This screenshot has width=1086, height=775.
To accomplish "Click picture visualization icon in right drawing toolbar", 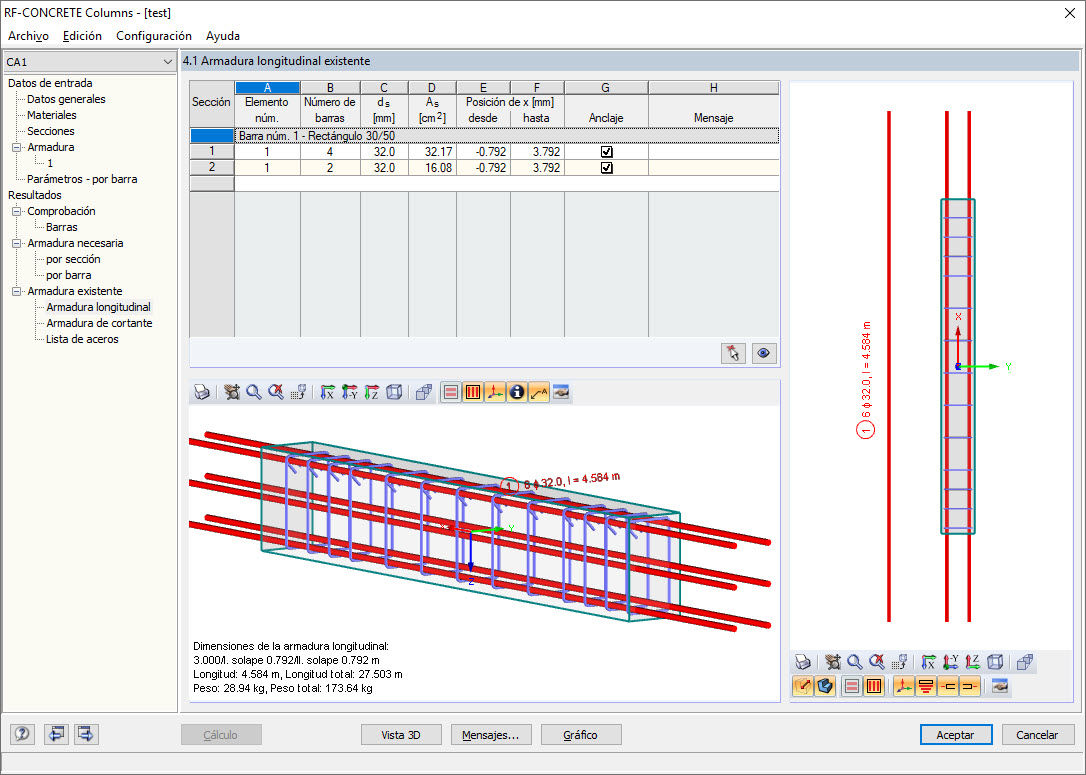I will point(999,686).
